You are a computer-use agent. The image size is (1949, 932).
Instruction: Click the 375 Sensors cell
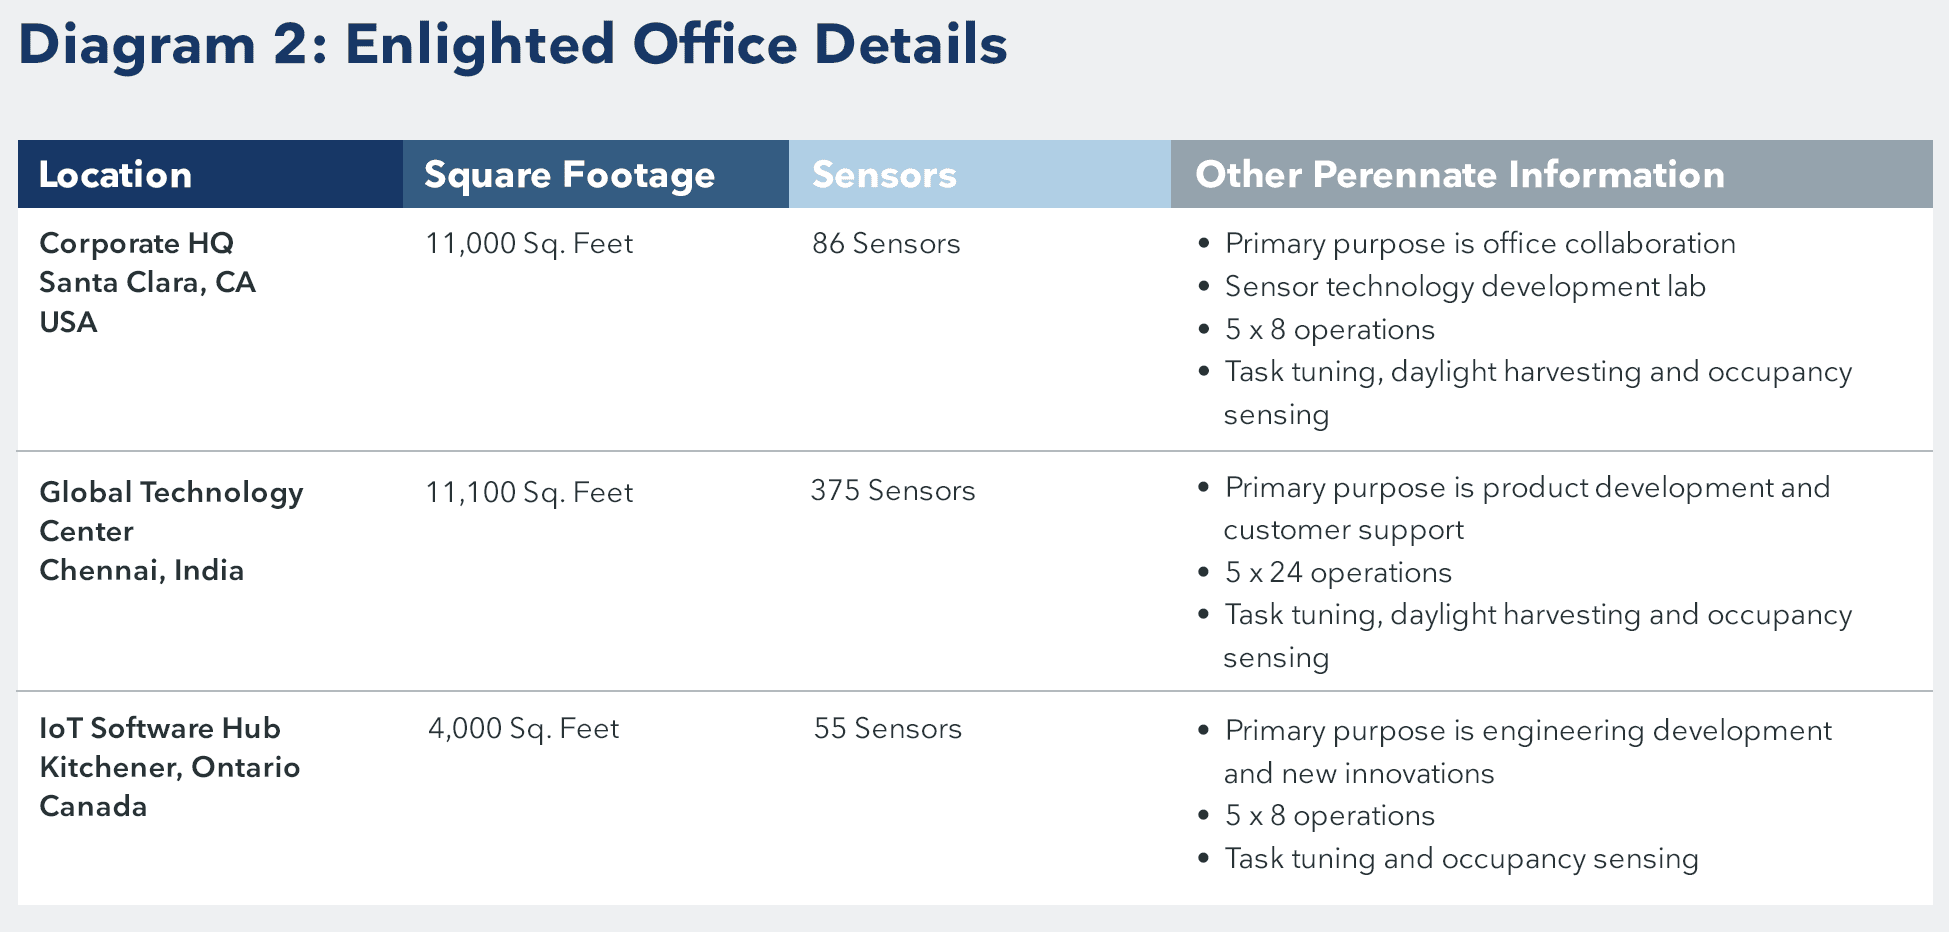(x=892, y=491)
